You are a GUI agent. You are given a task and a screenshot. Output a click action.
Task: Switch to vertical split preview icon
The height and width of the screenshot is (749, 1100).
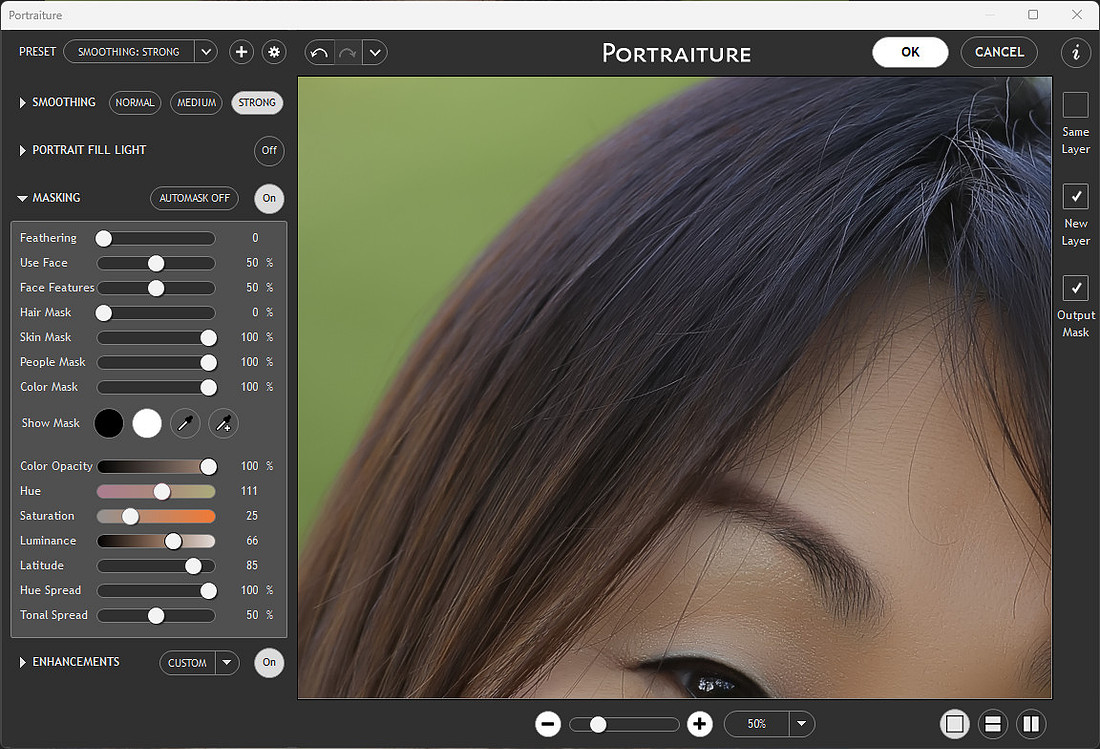[x=1031, y=724]
